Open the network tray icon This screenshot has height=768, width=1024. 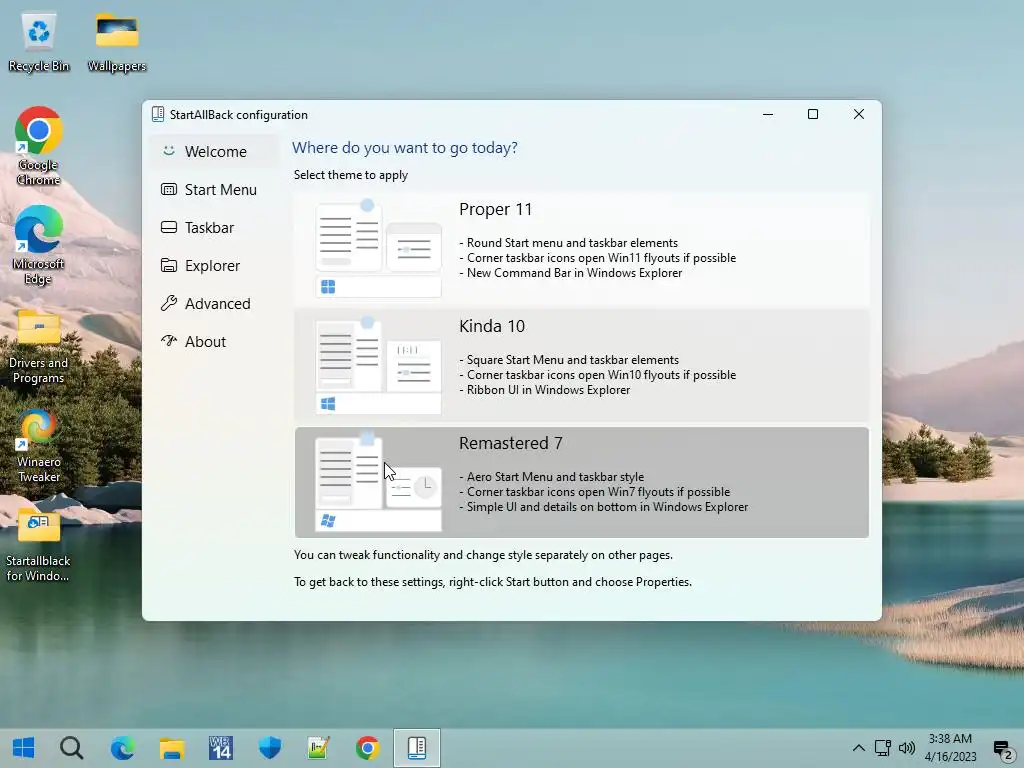click(883, 748)
